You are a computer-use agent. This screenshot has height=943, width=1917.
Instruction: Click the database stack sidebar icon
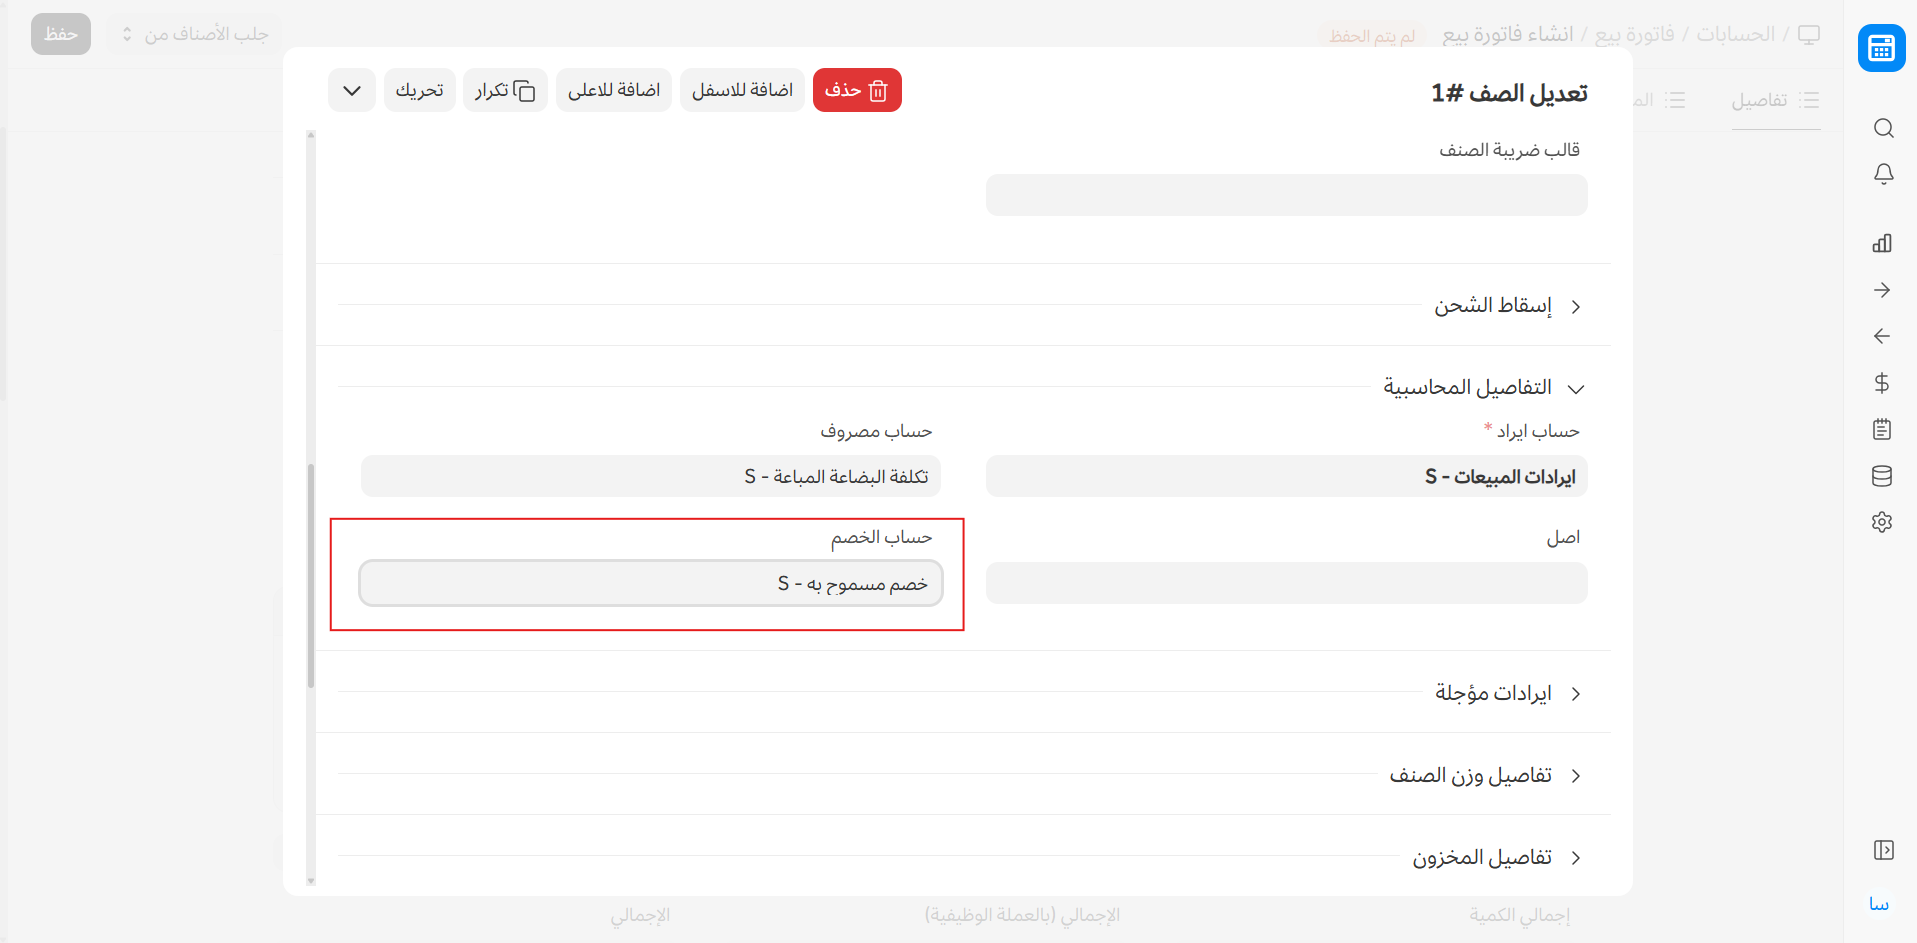pos(1882,476)
